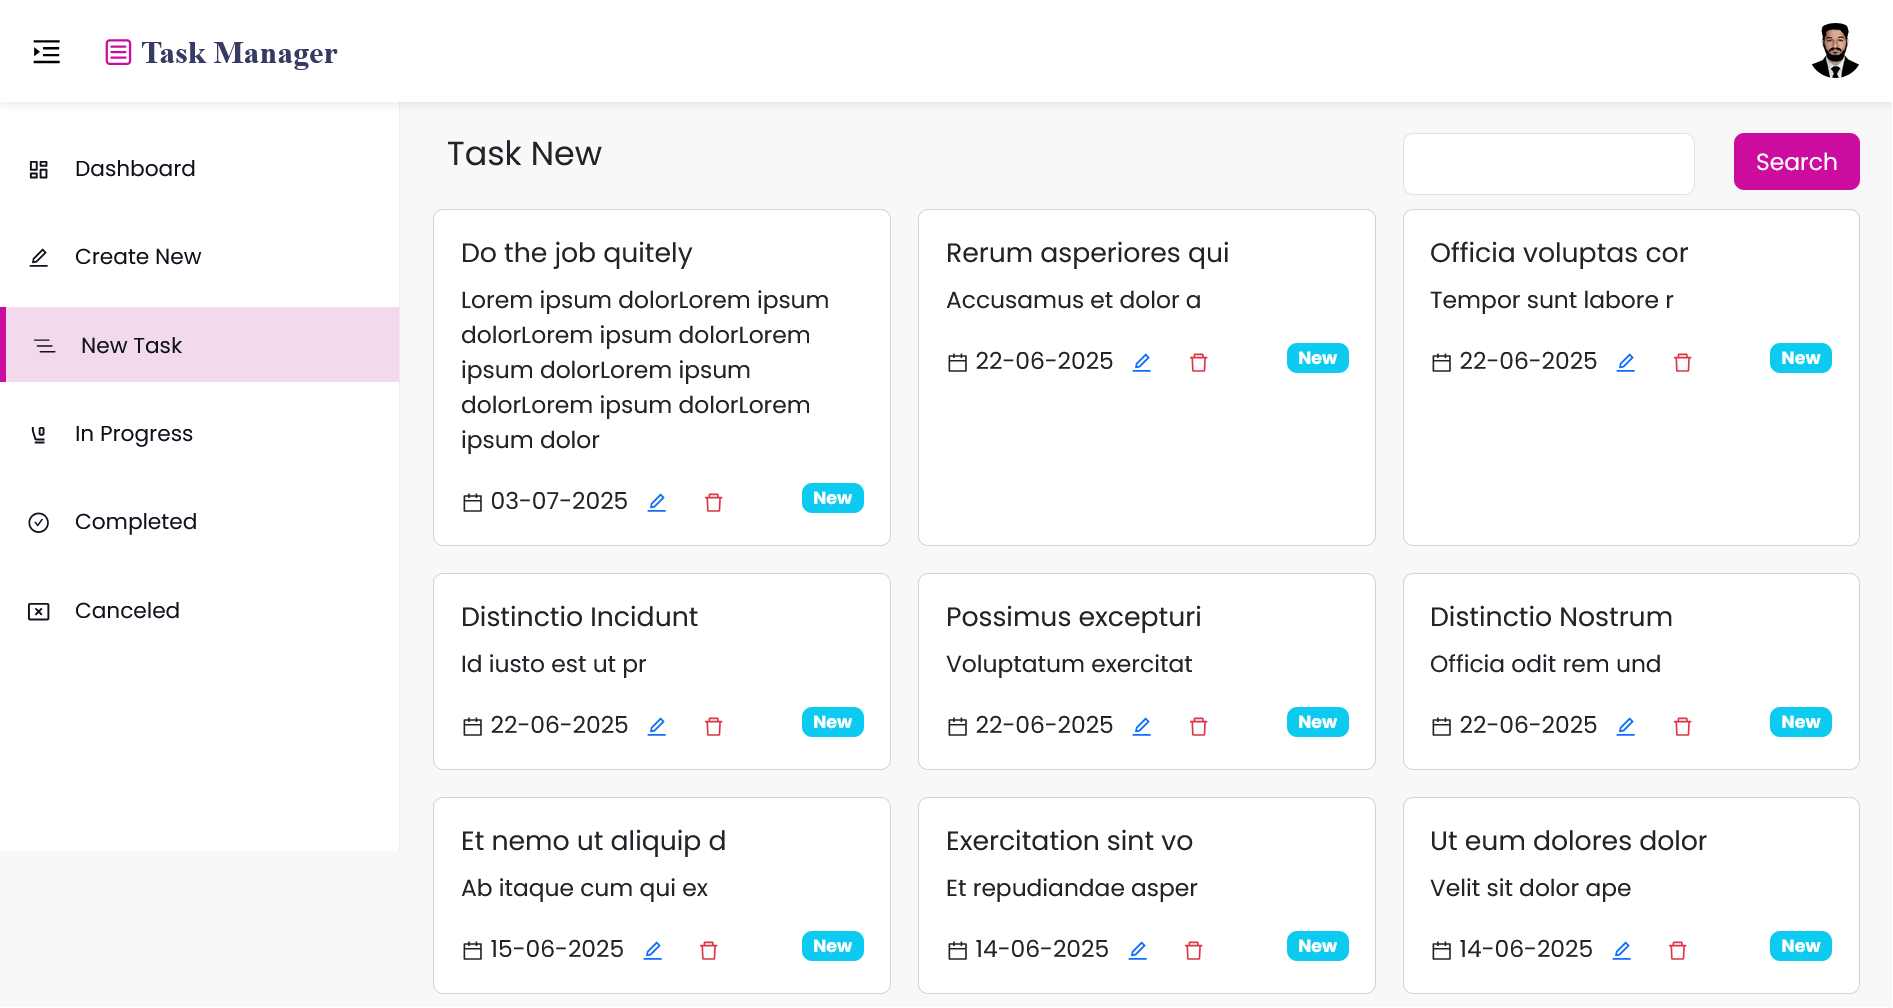Delete the 'Possimus excepturi' task
Screen dimensions: 1893x1008
click(x=1199, y=727)
